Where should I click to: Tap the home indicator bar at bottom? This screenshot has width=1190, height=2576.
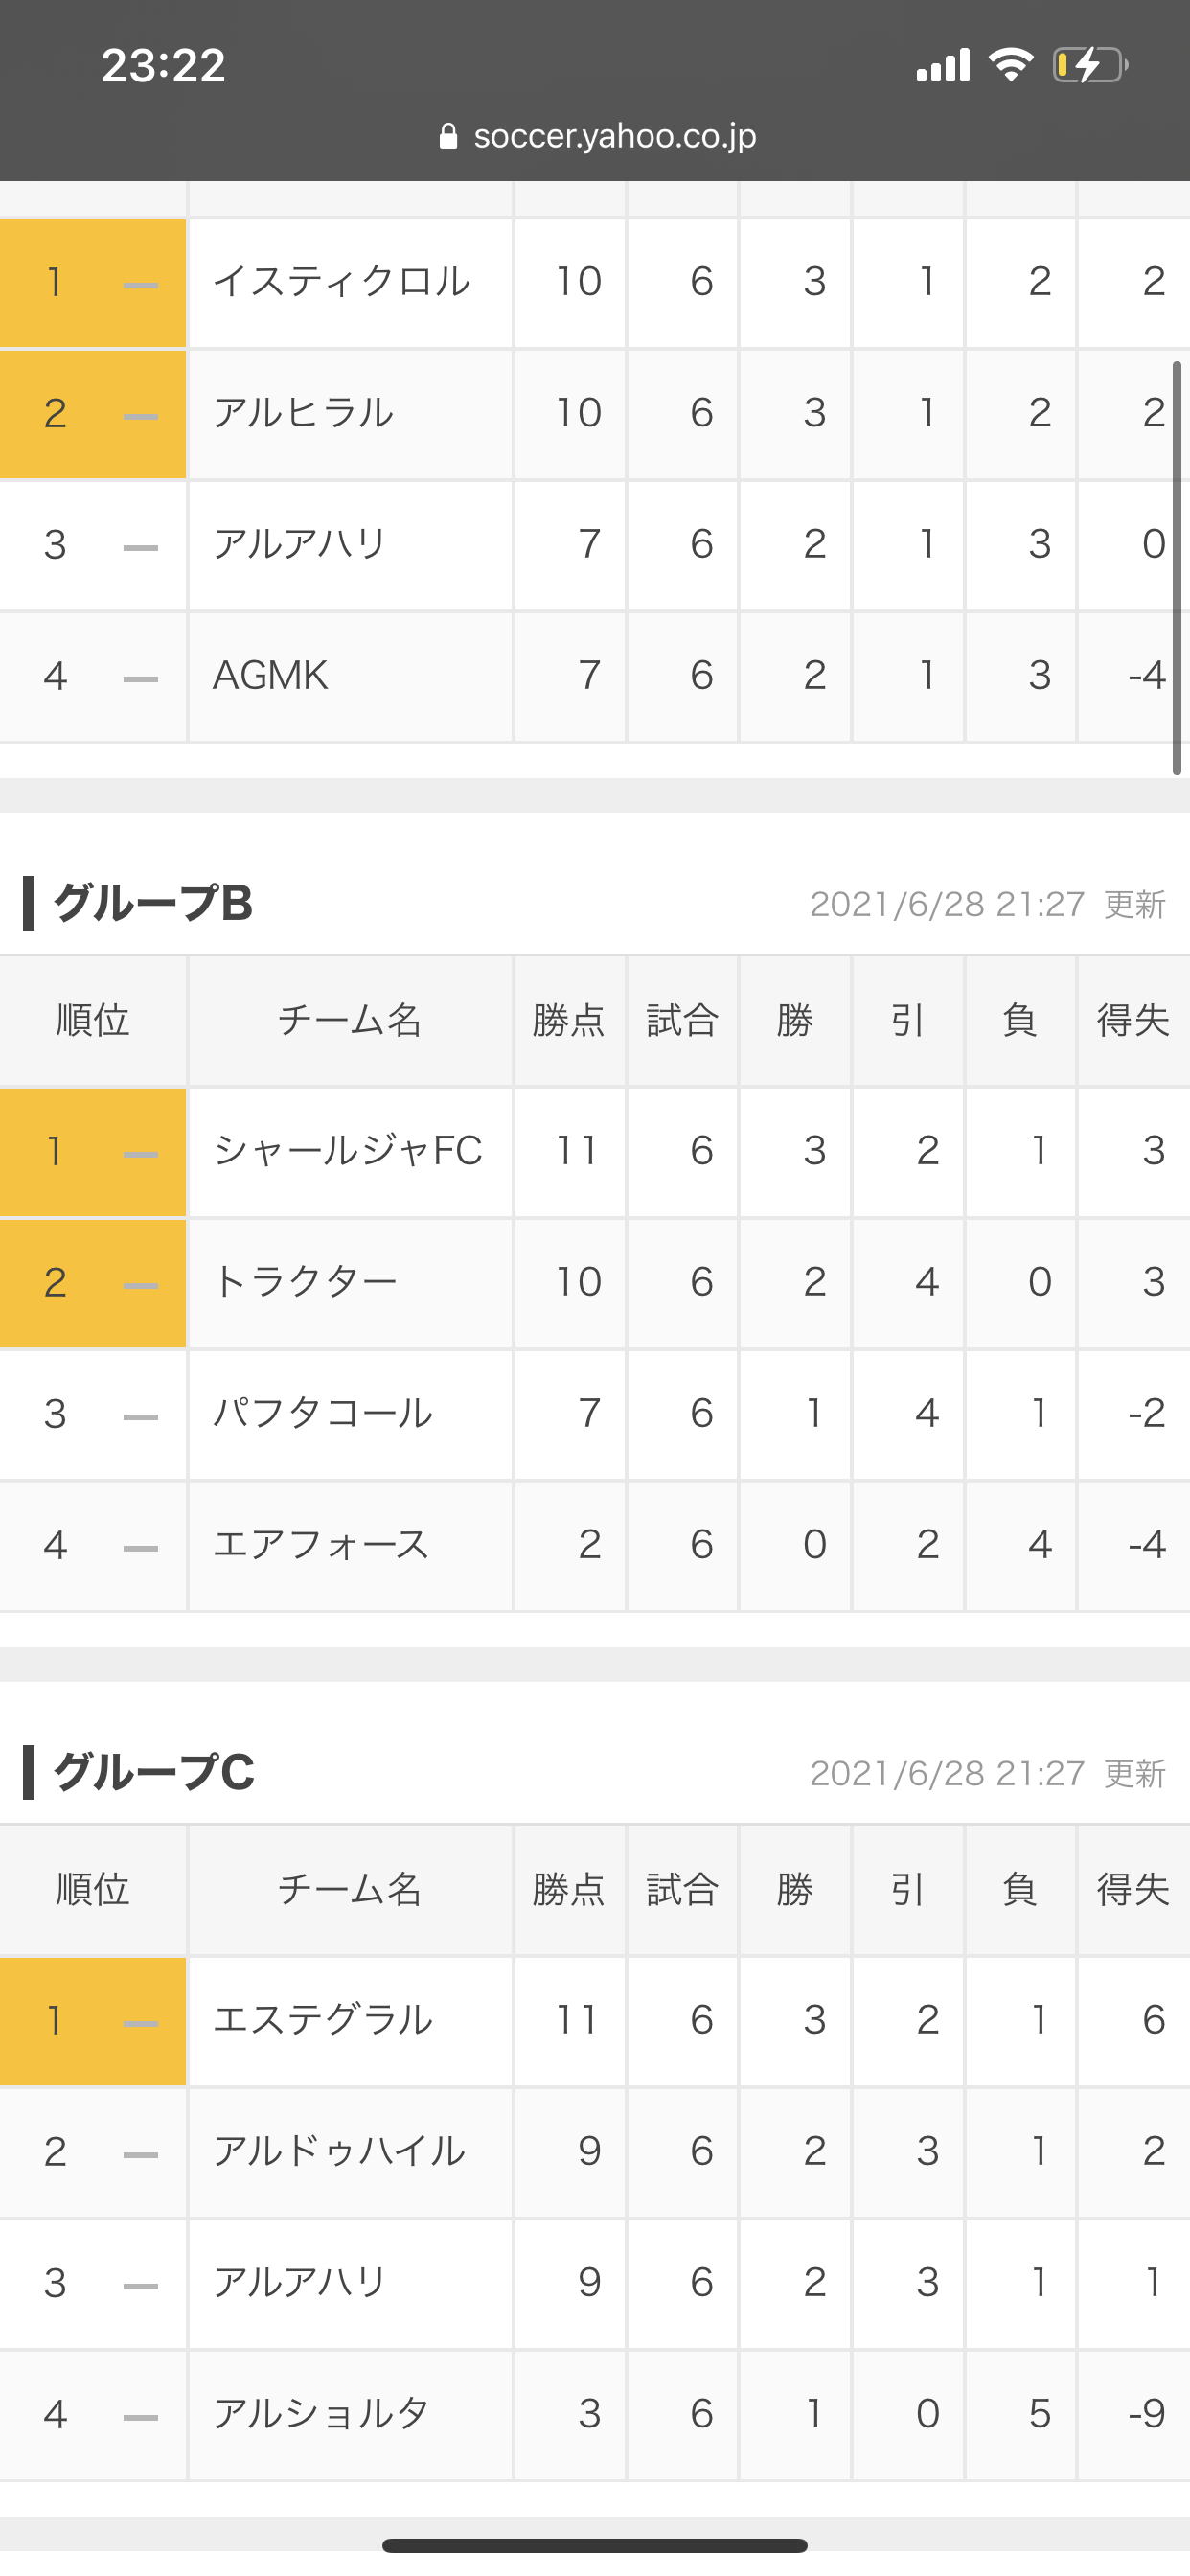(594, 2545)
